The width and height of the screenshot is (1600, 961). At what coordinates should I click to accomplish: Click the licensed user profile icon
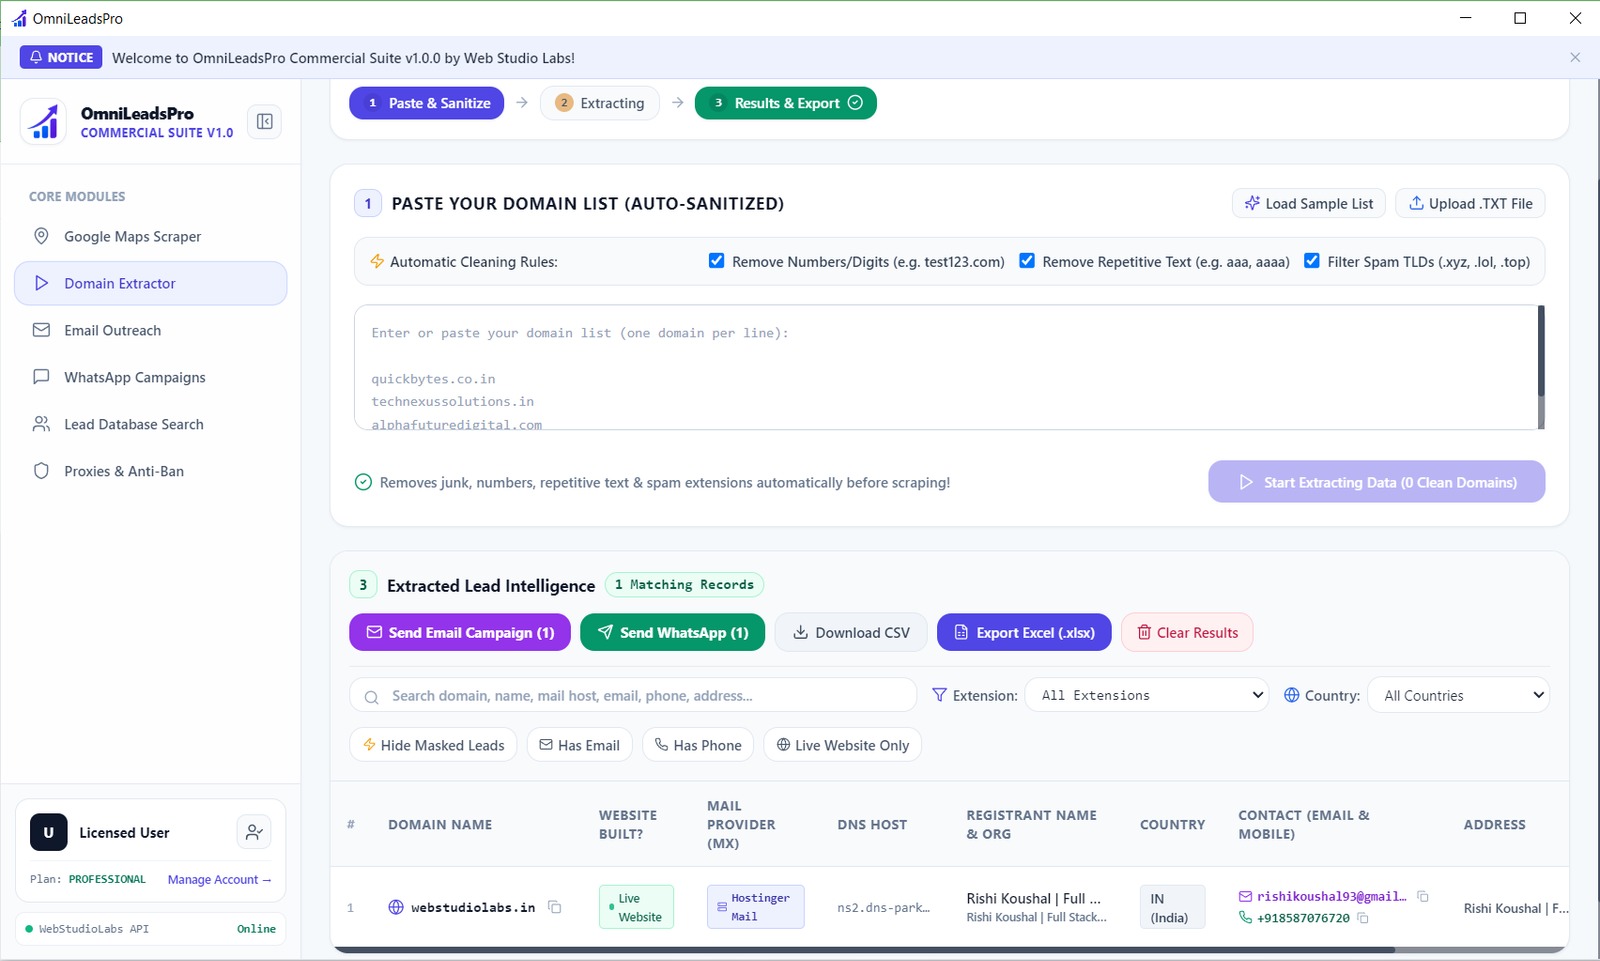(254, 832)
